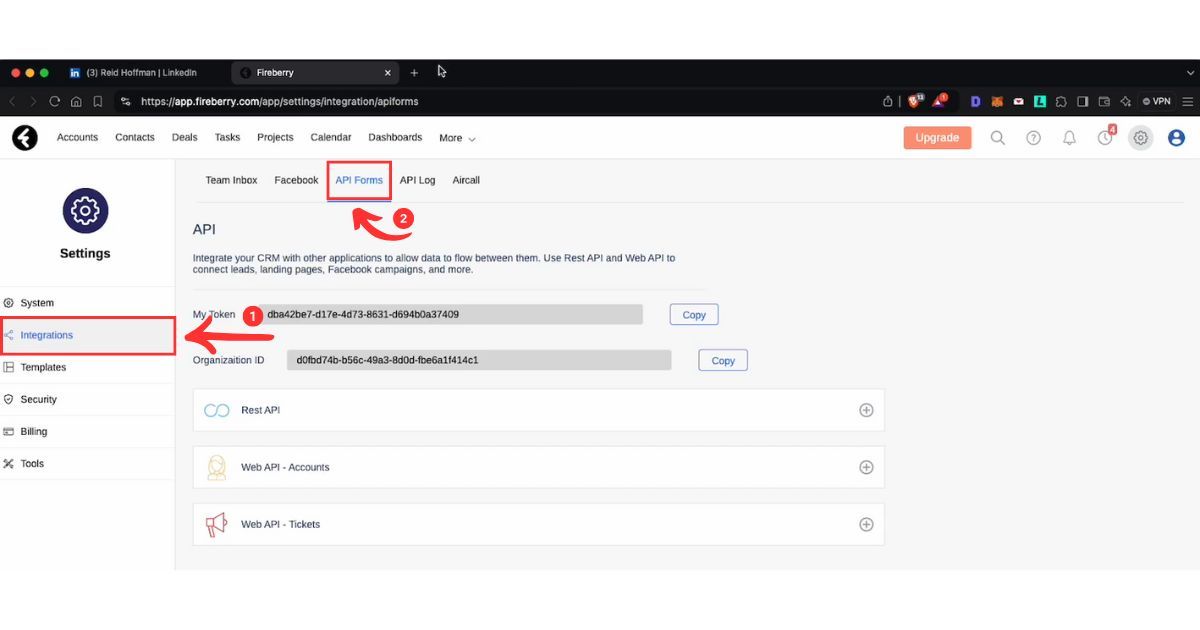
Task: Open Billing in settings sidebar
Action: coord(87,431)
